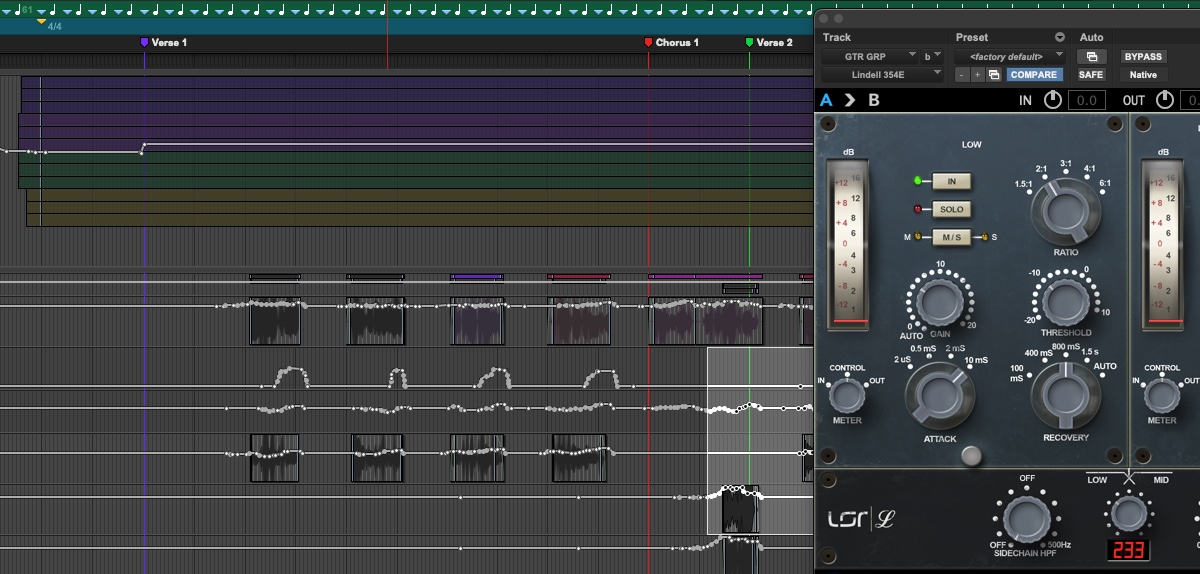Click the 4/4 meter marker
1200x574 pixels.
(49, 24)
